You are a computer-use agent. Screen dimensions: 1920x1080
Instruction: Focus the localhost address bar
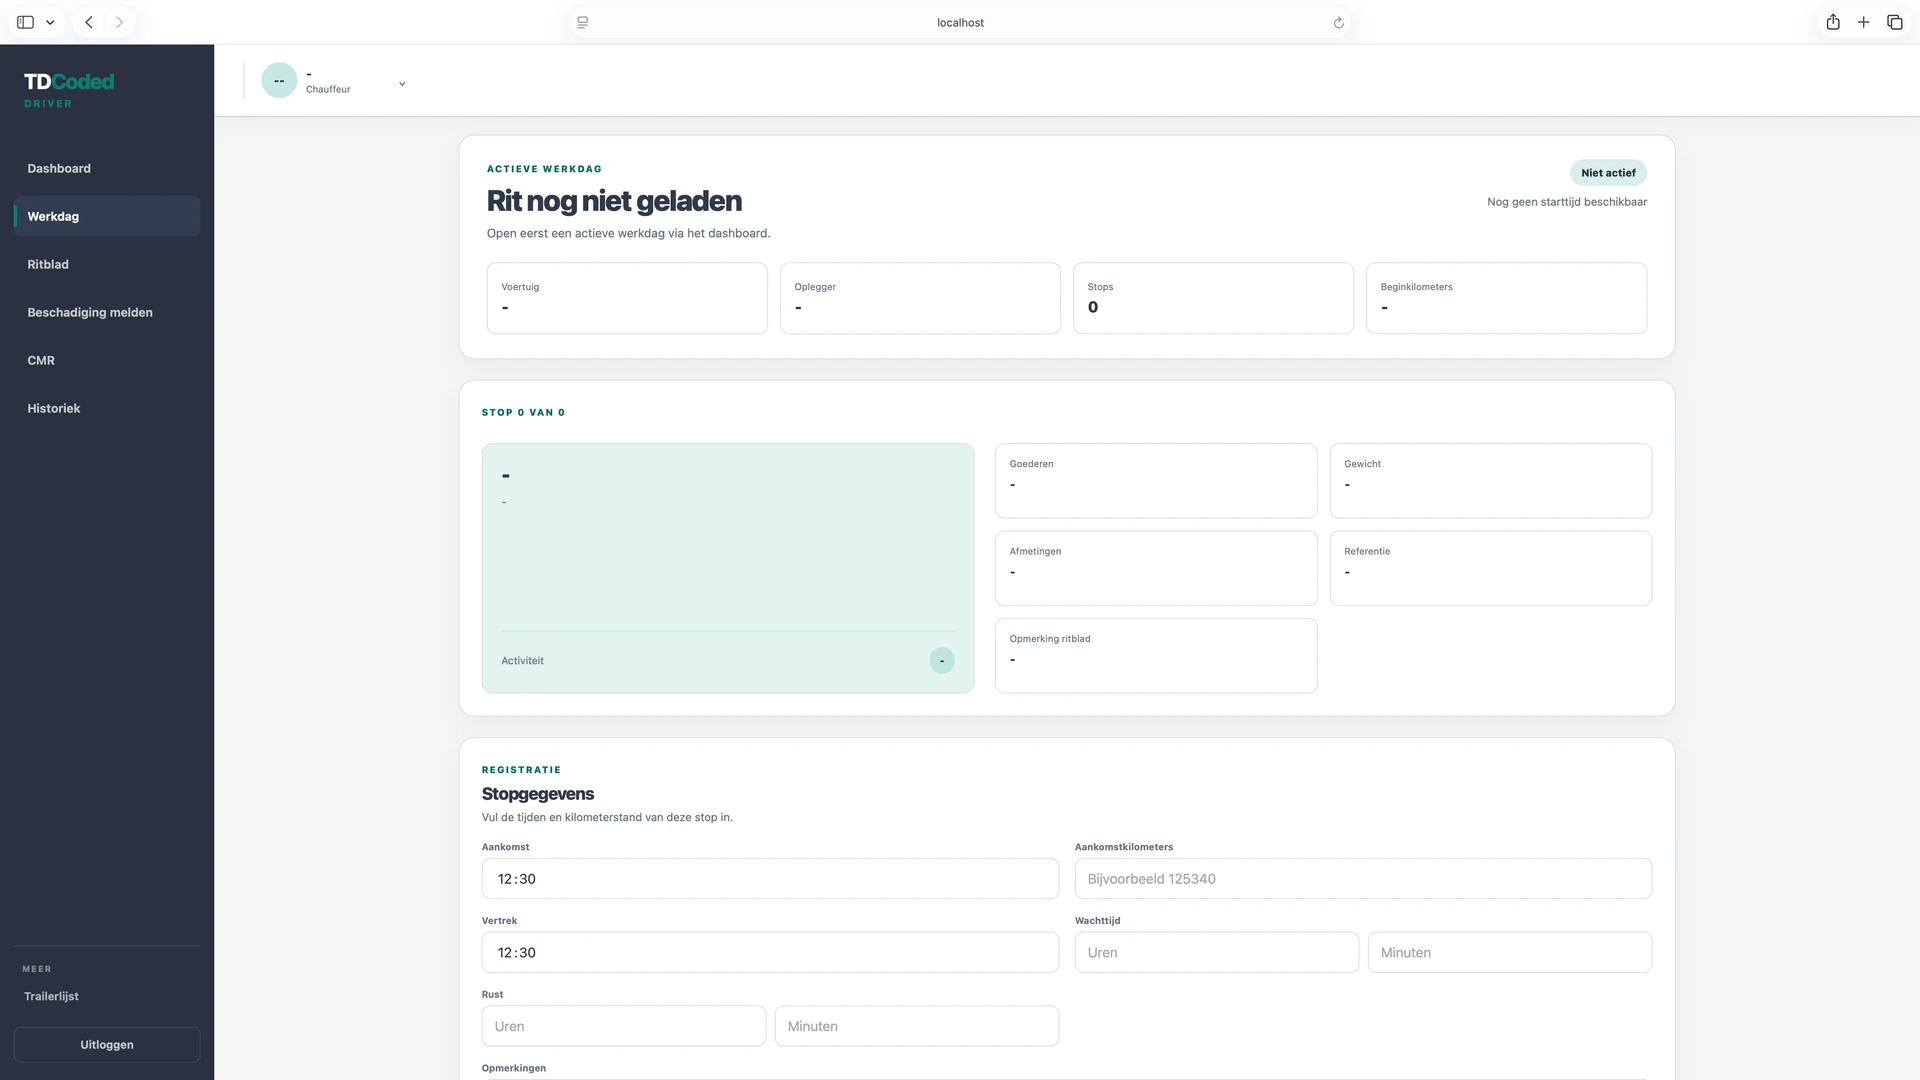960,22
